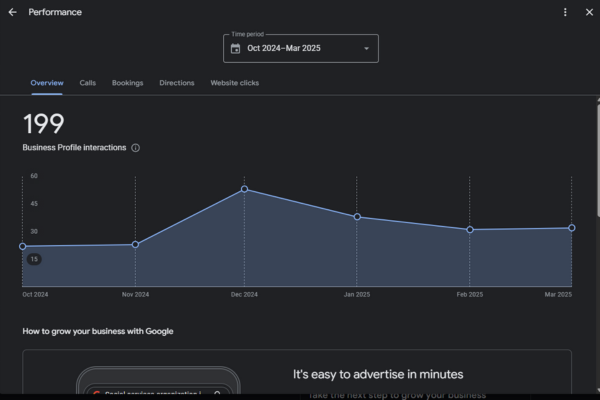Click the Business Profile interactions label
The image size is (600, 400).
(x=74, y=148)
